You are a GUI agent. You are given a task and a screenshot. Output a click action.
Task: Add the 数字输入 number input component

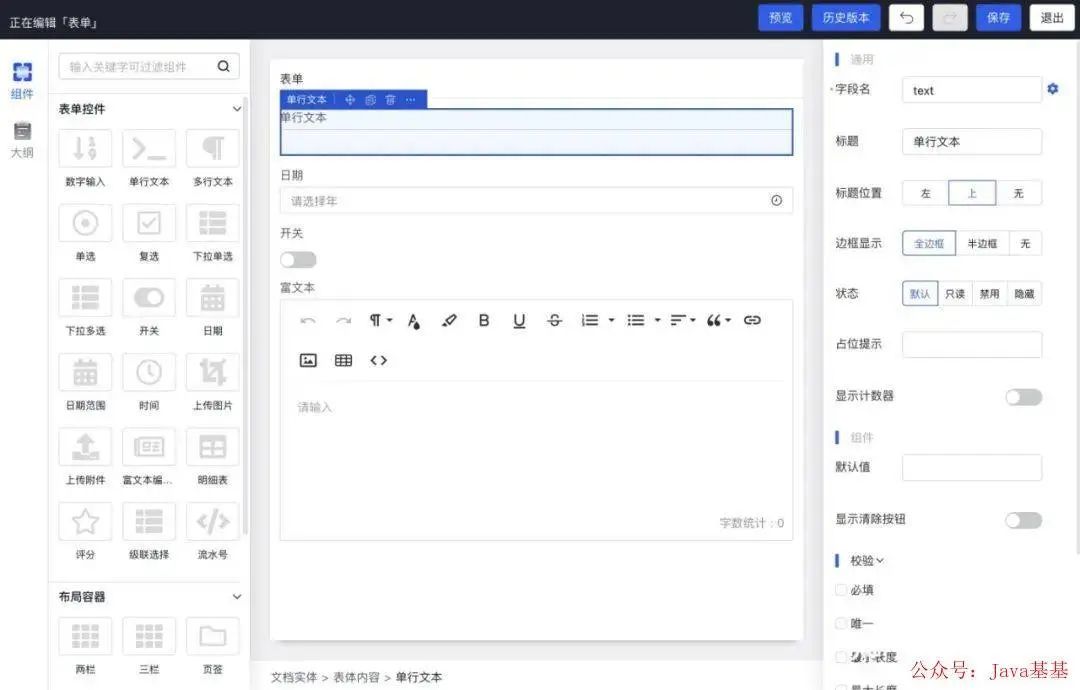[85, 149]
